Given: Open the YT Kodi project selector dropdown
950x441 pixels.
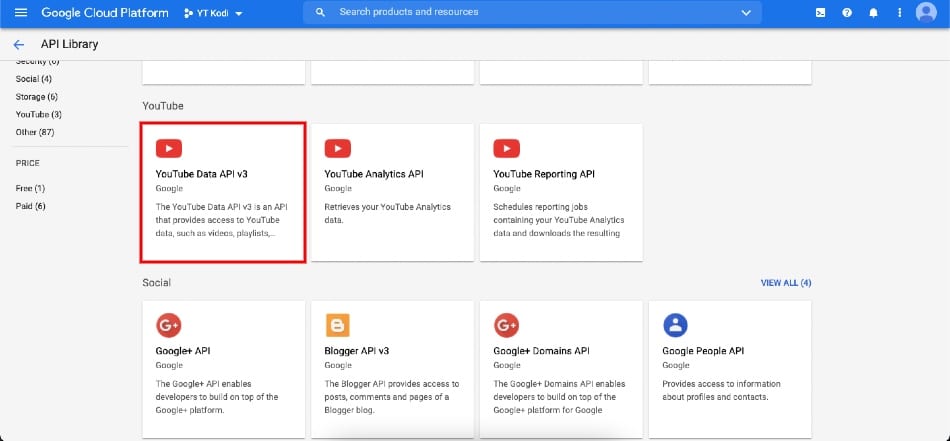Looking at the screenshot, I should 213,13.
